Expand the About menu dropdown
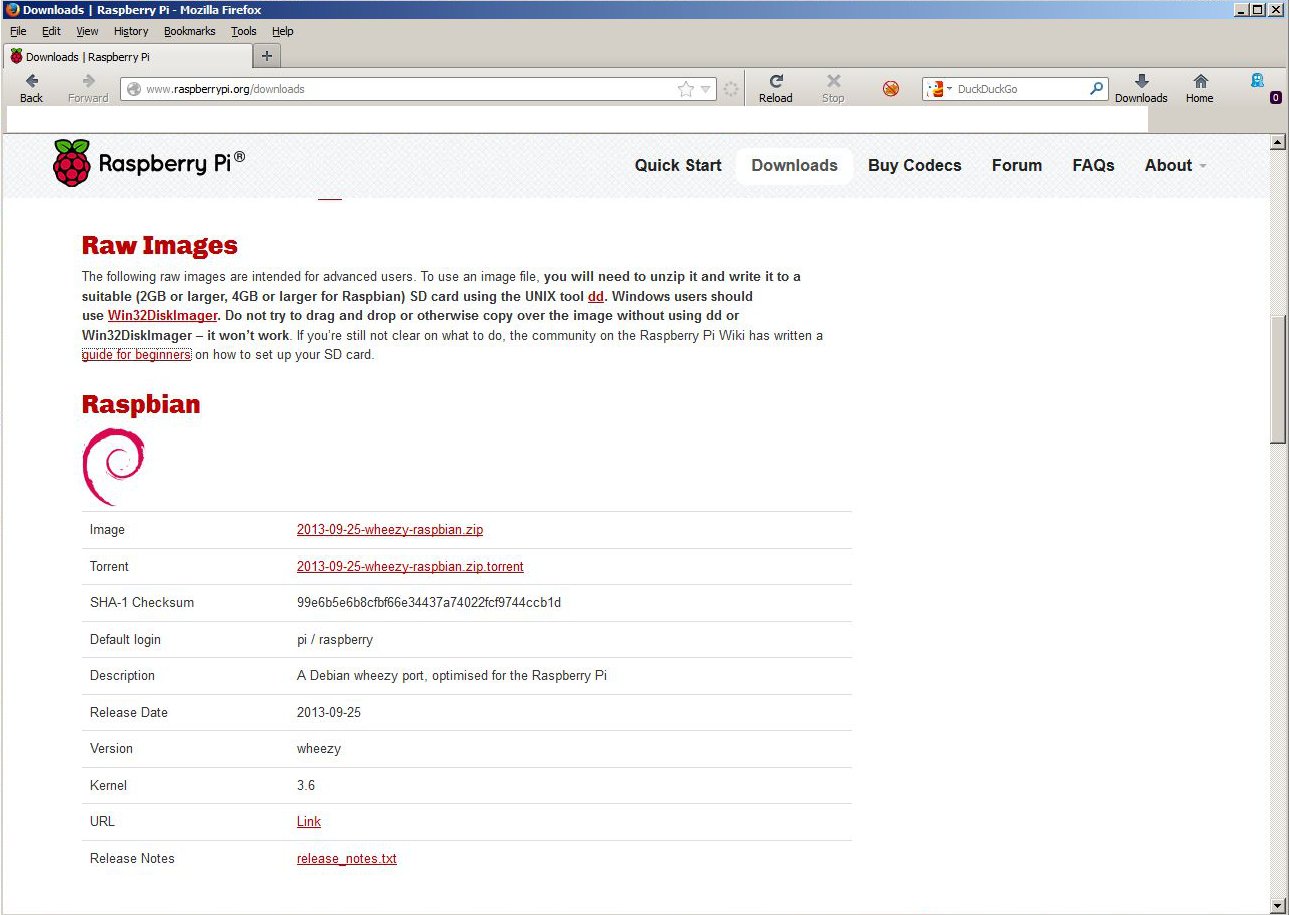The width and height of the screenshot is (1289, 915). point(1175,165)
